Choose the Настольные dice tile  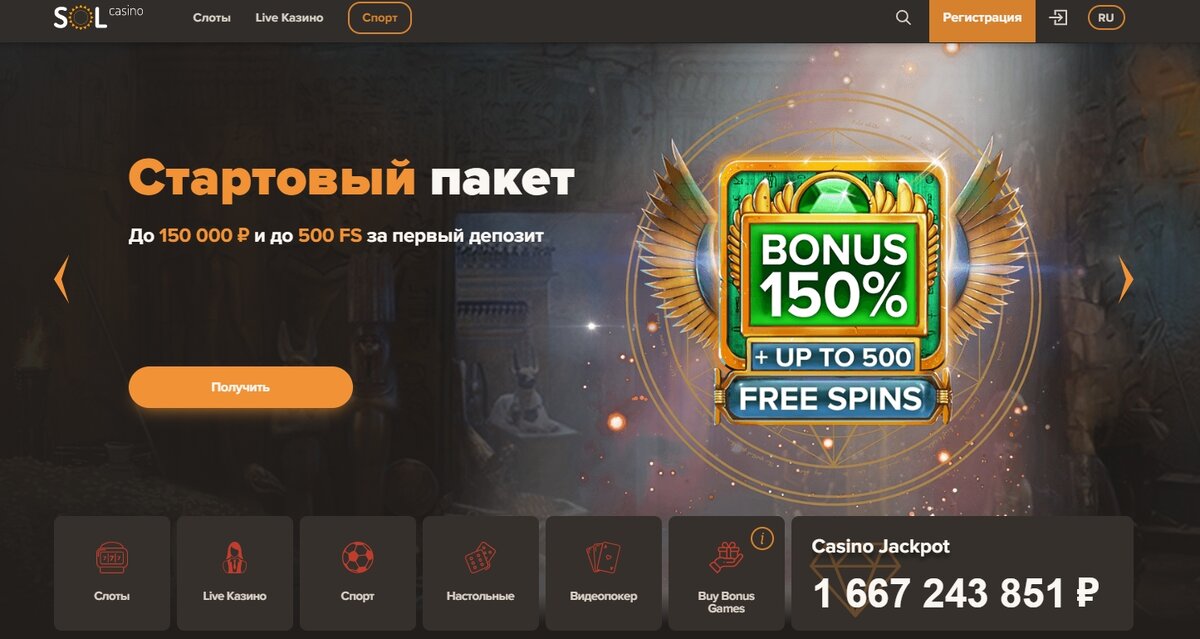click(481, 573)
